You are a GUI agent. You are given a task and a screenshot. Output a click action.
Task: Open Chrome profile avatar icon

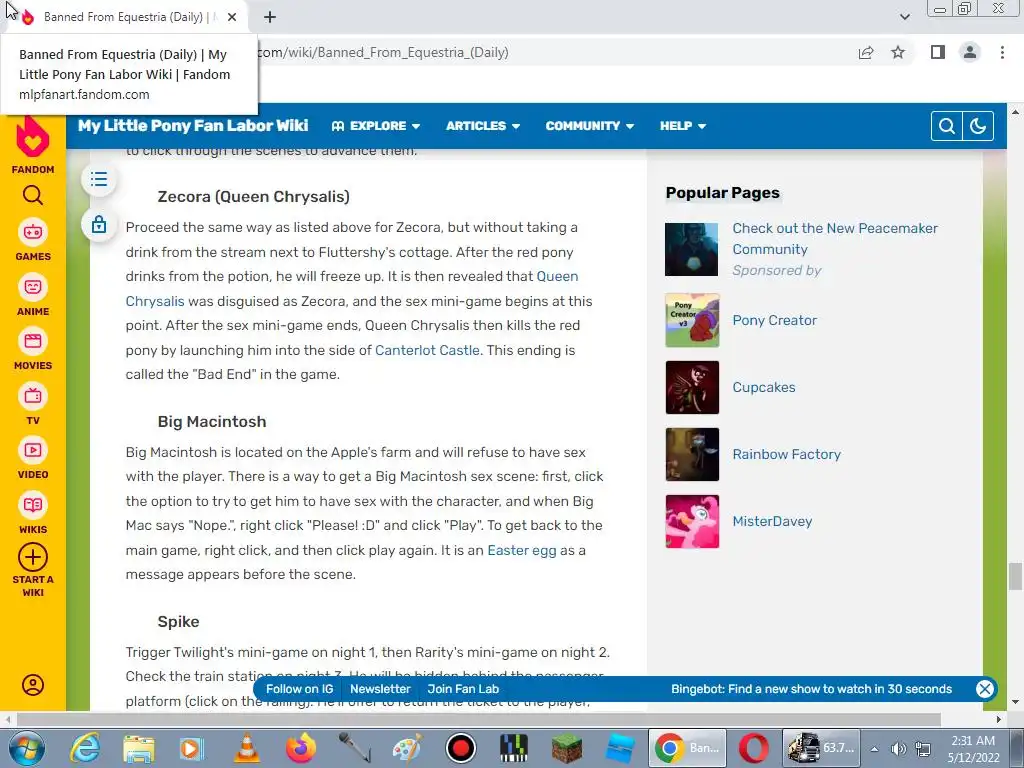tap(970, 52)
